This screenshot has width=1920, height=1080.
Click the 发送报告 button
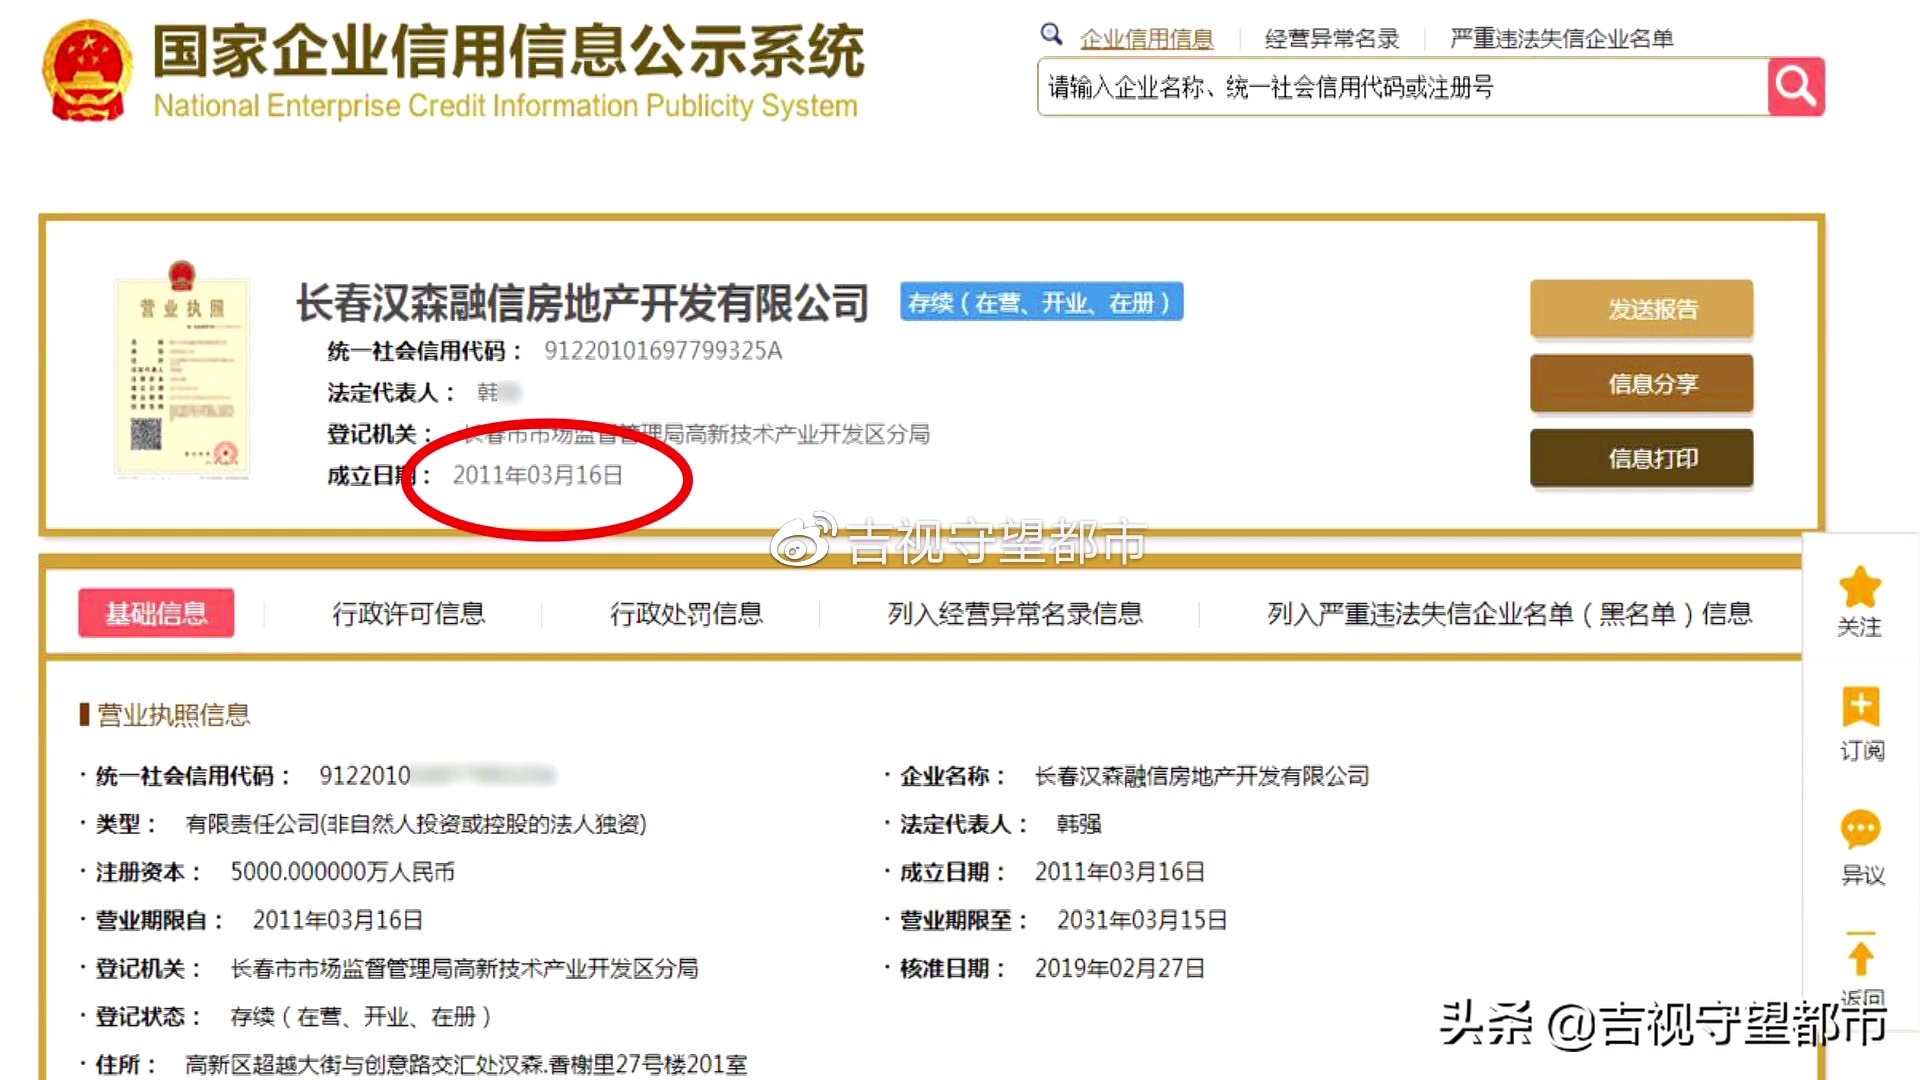click(1641, 309)
